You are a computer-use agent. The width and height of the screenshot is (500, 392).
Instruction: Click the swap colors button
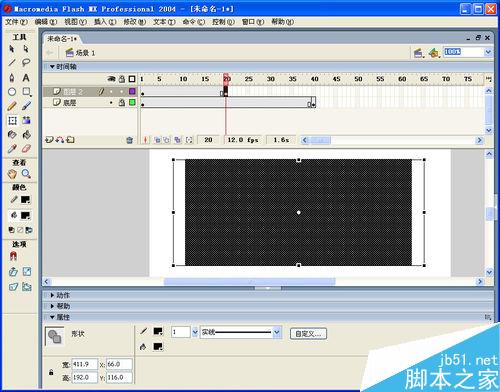(x=29, y=230)
